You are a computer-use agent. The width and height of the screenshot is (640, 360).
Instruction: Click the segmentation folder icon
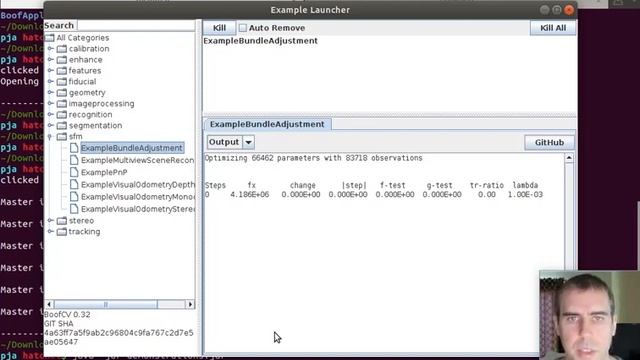point(62,126)
